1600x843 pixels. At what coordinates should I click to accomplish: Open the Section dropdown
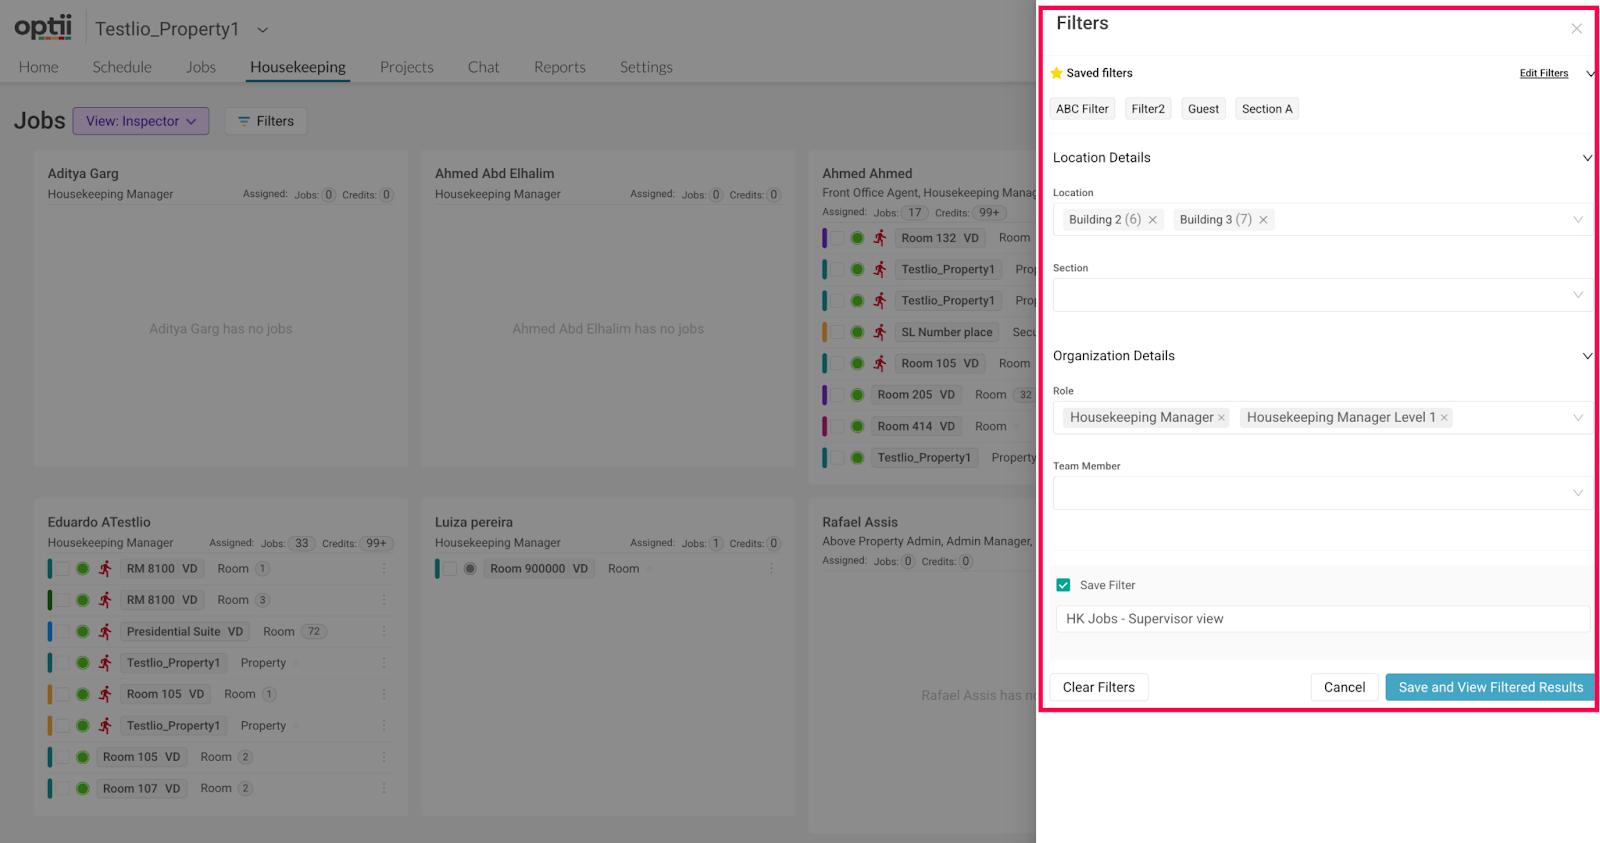[x=1577, y=295]
